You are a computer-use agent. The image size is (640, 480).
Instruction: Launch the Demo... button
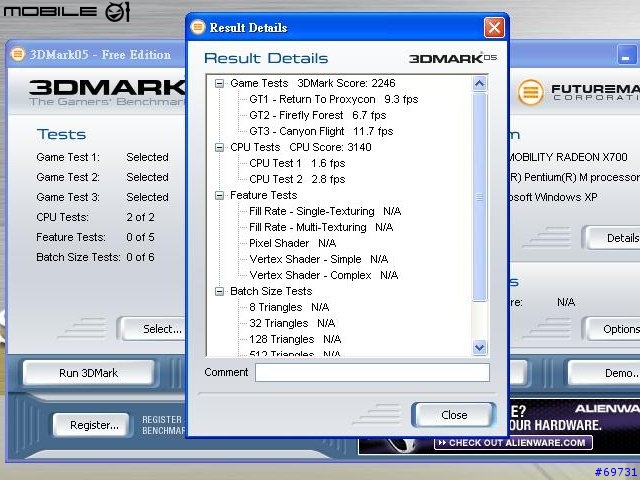605,373
